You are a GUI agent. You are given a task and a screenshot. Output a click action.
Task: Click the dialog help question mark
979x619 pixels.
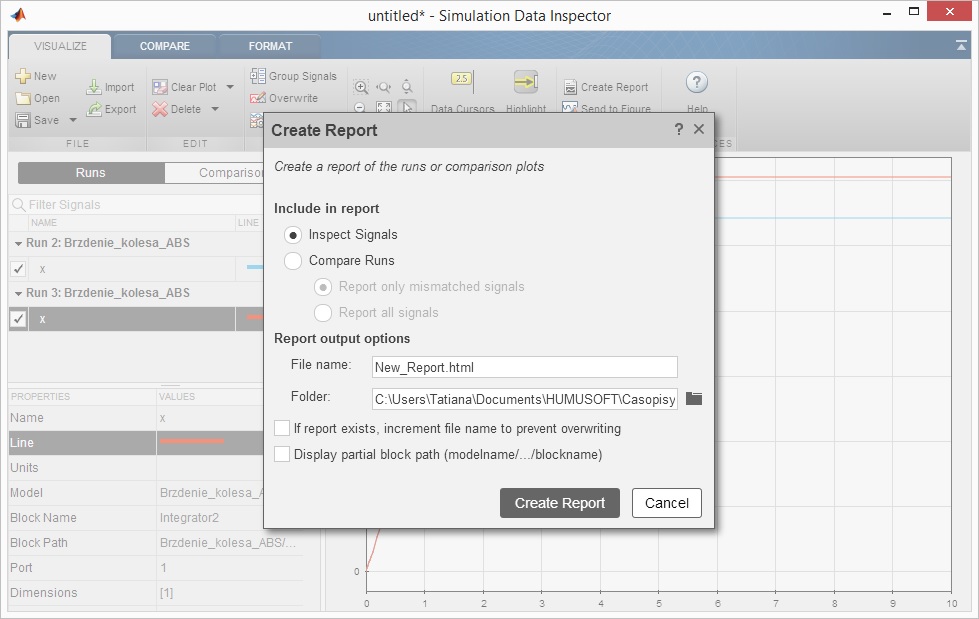tap(679, 129)
